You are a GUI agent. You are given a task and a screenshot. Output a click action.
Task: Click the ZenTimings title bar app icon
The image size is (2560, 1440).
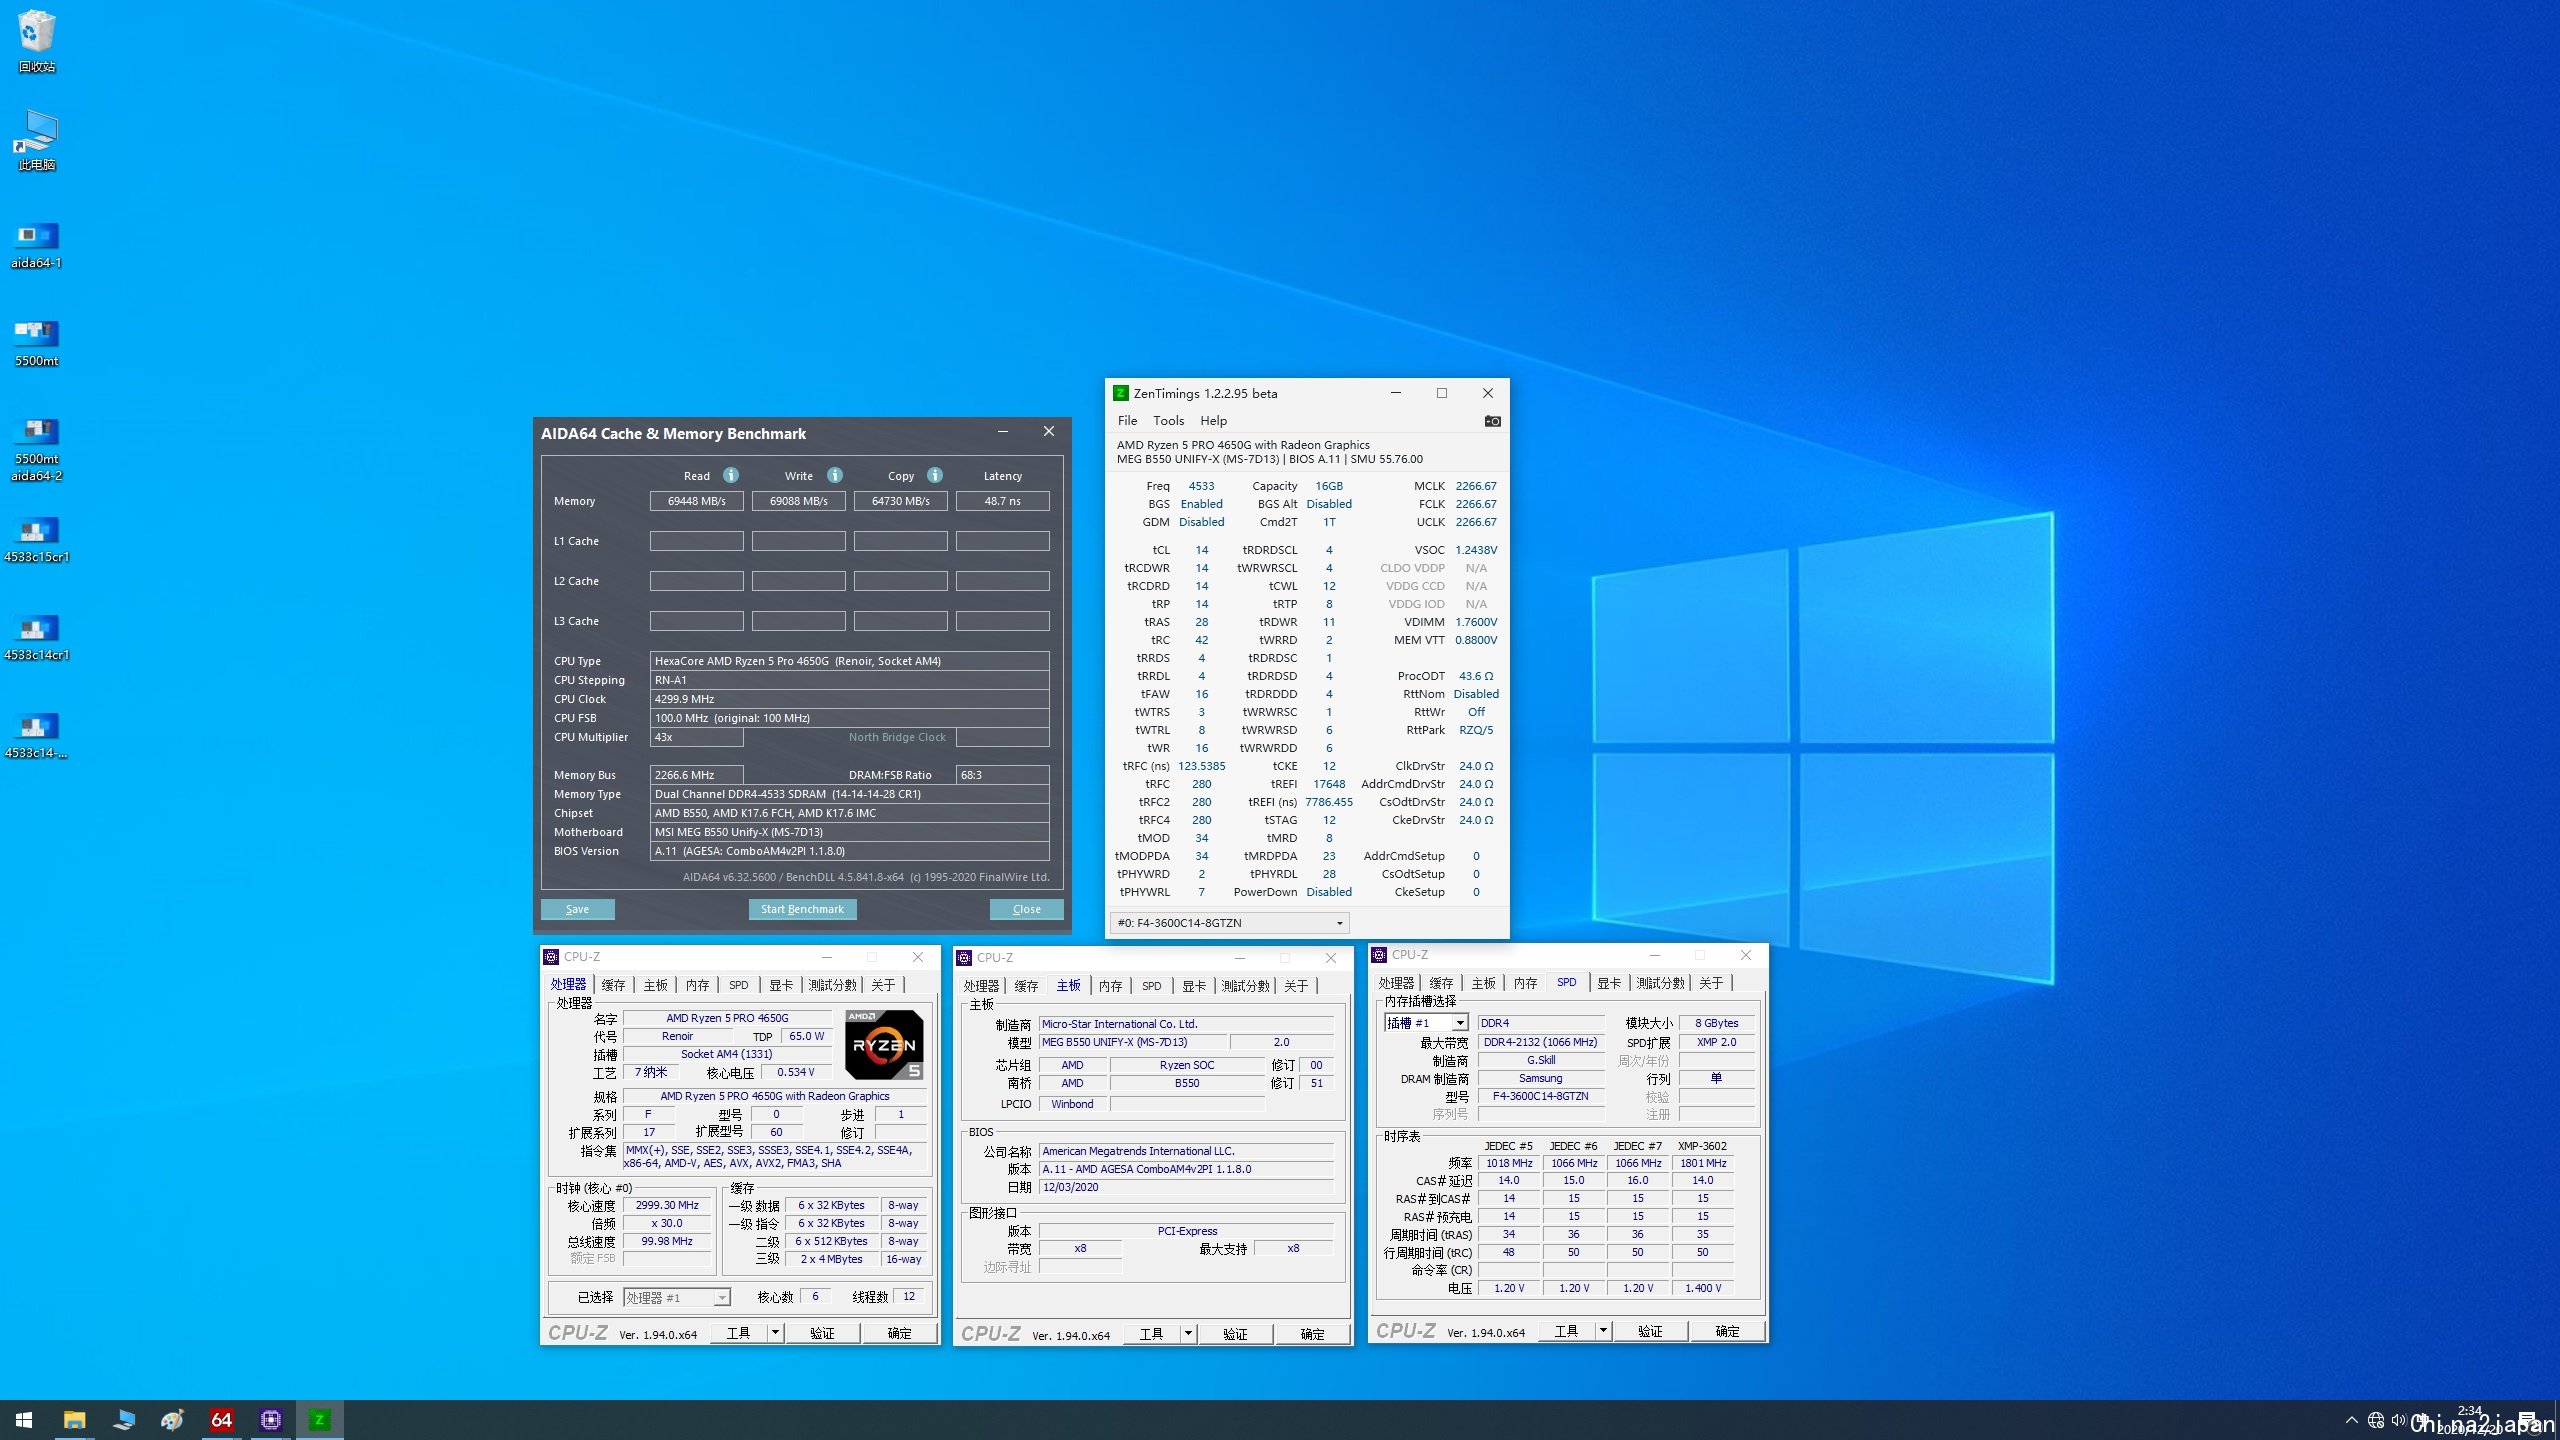(x=1121, y=393)
